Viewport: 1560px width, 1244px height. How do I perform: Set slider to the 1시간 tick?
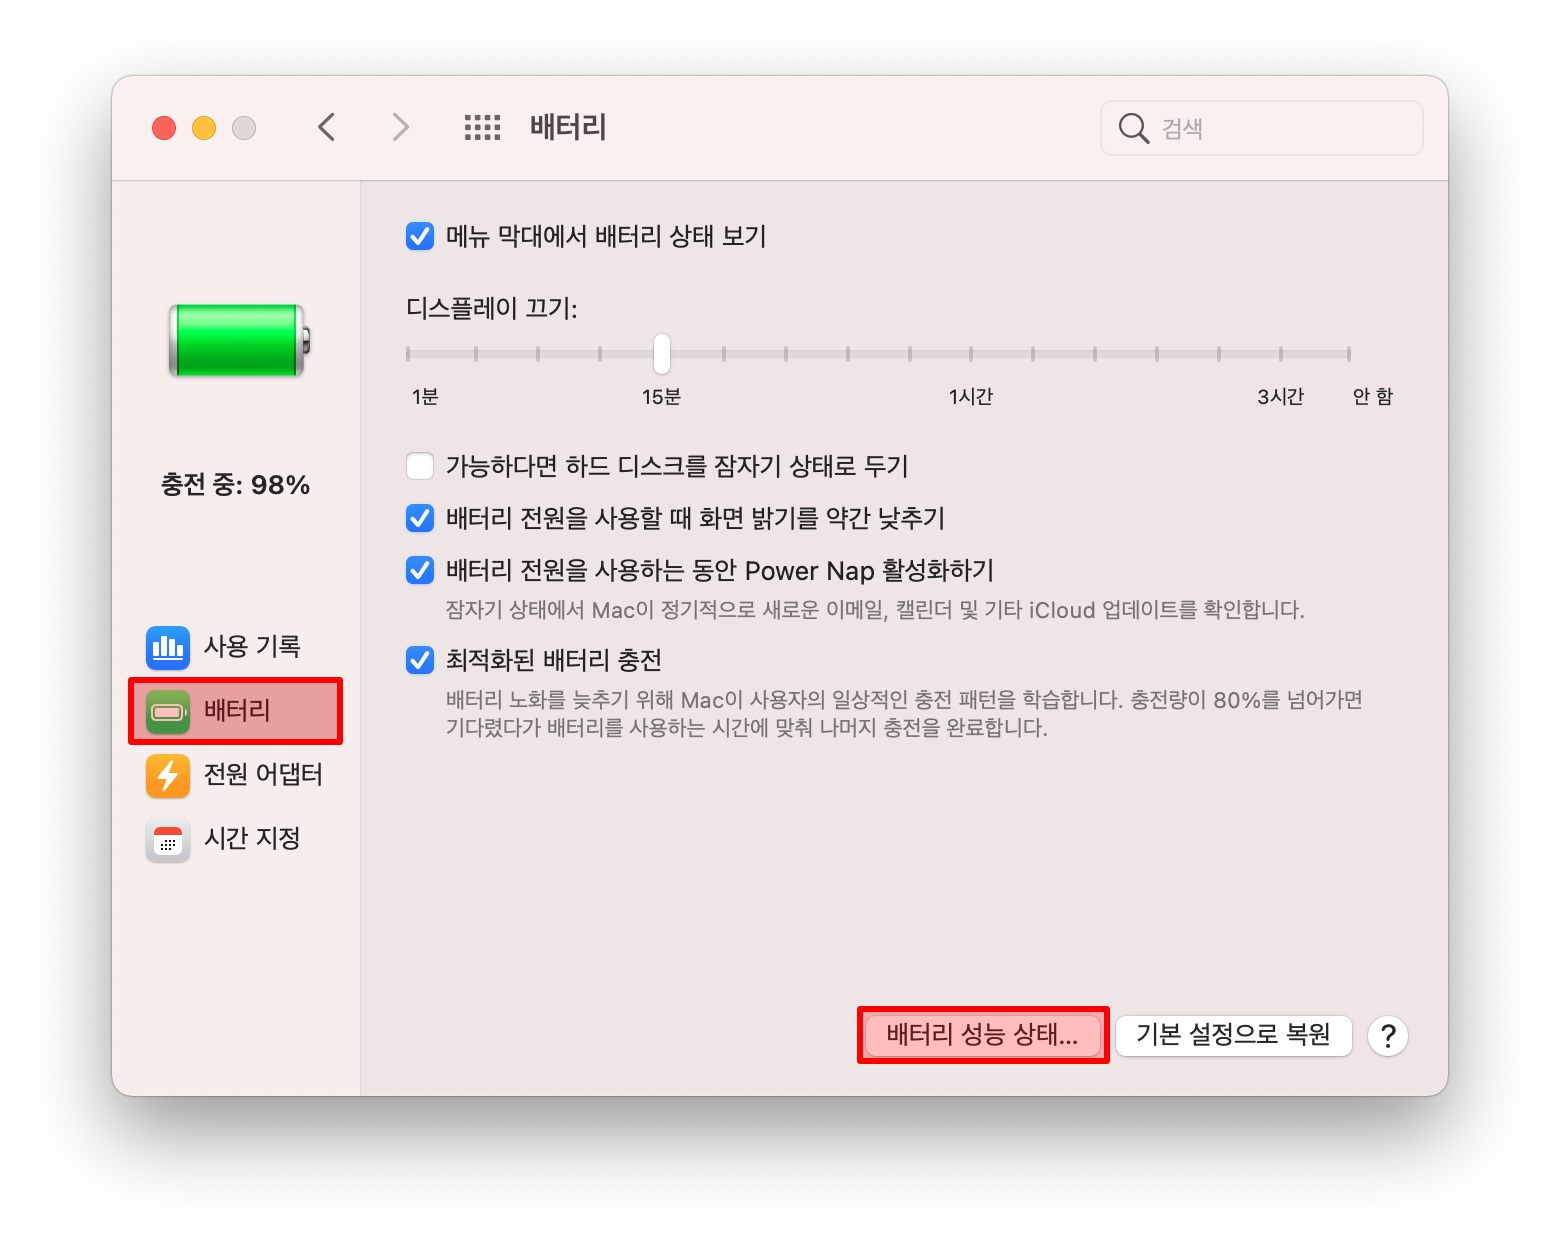click(x=971, y=353)
